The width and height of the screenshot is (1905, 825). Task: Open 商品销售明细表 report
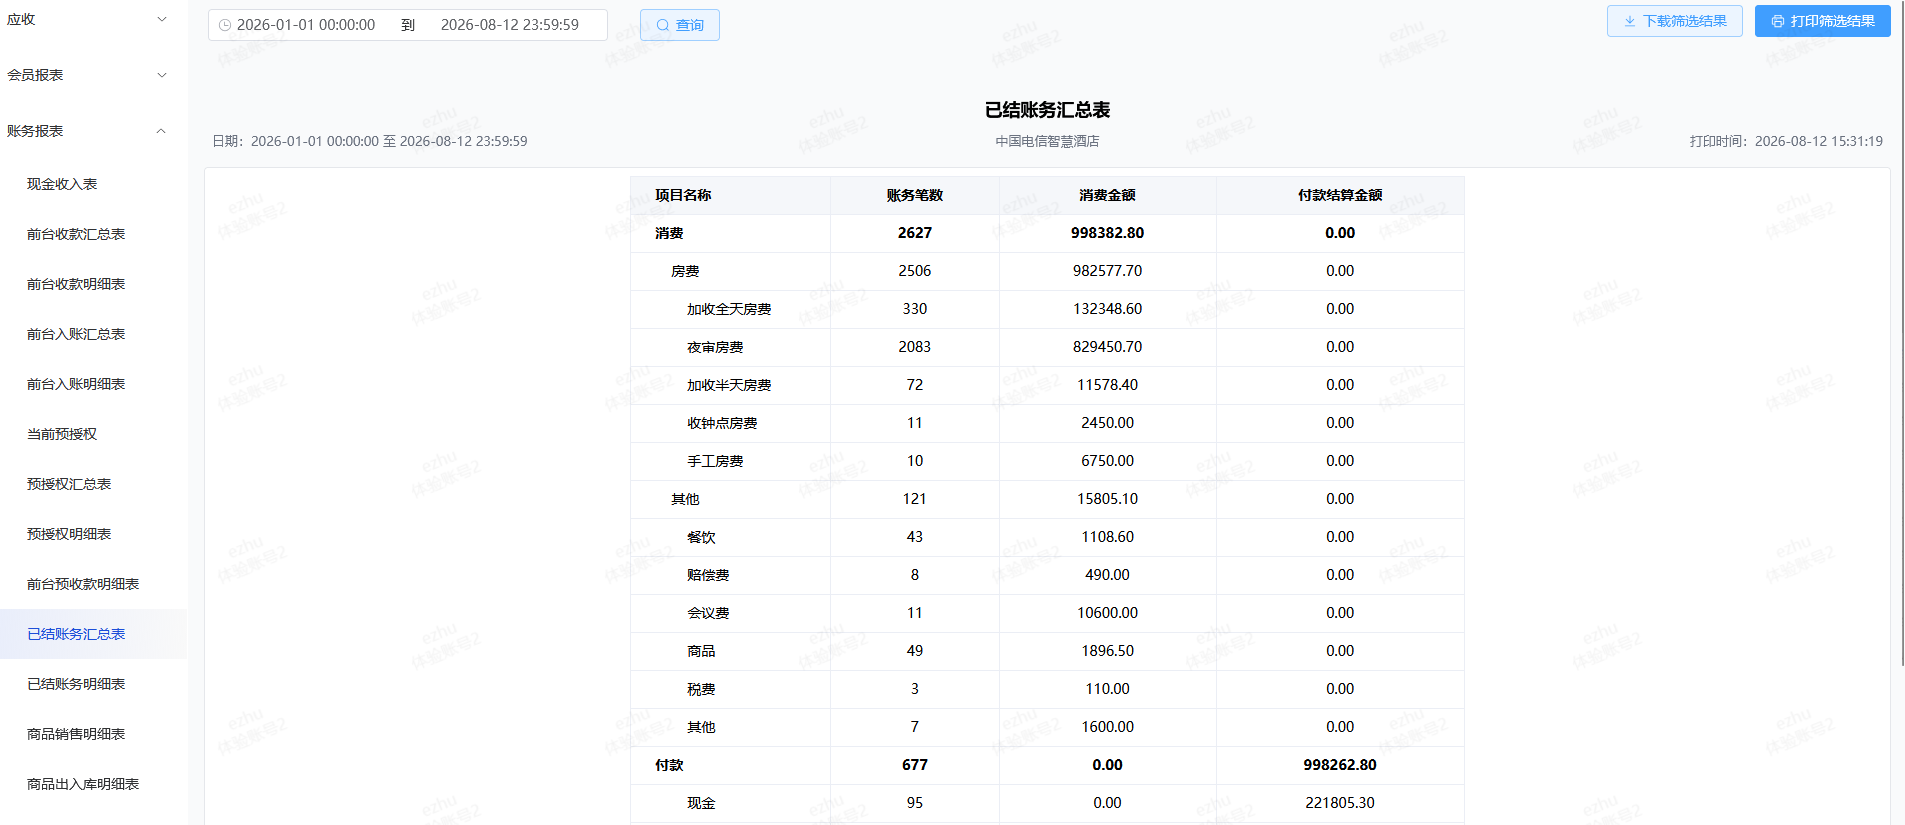click(76, 734)
